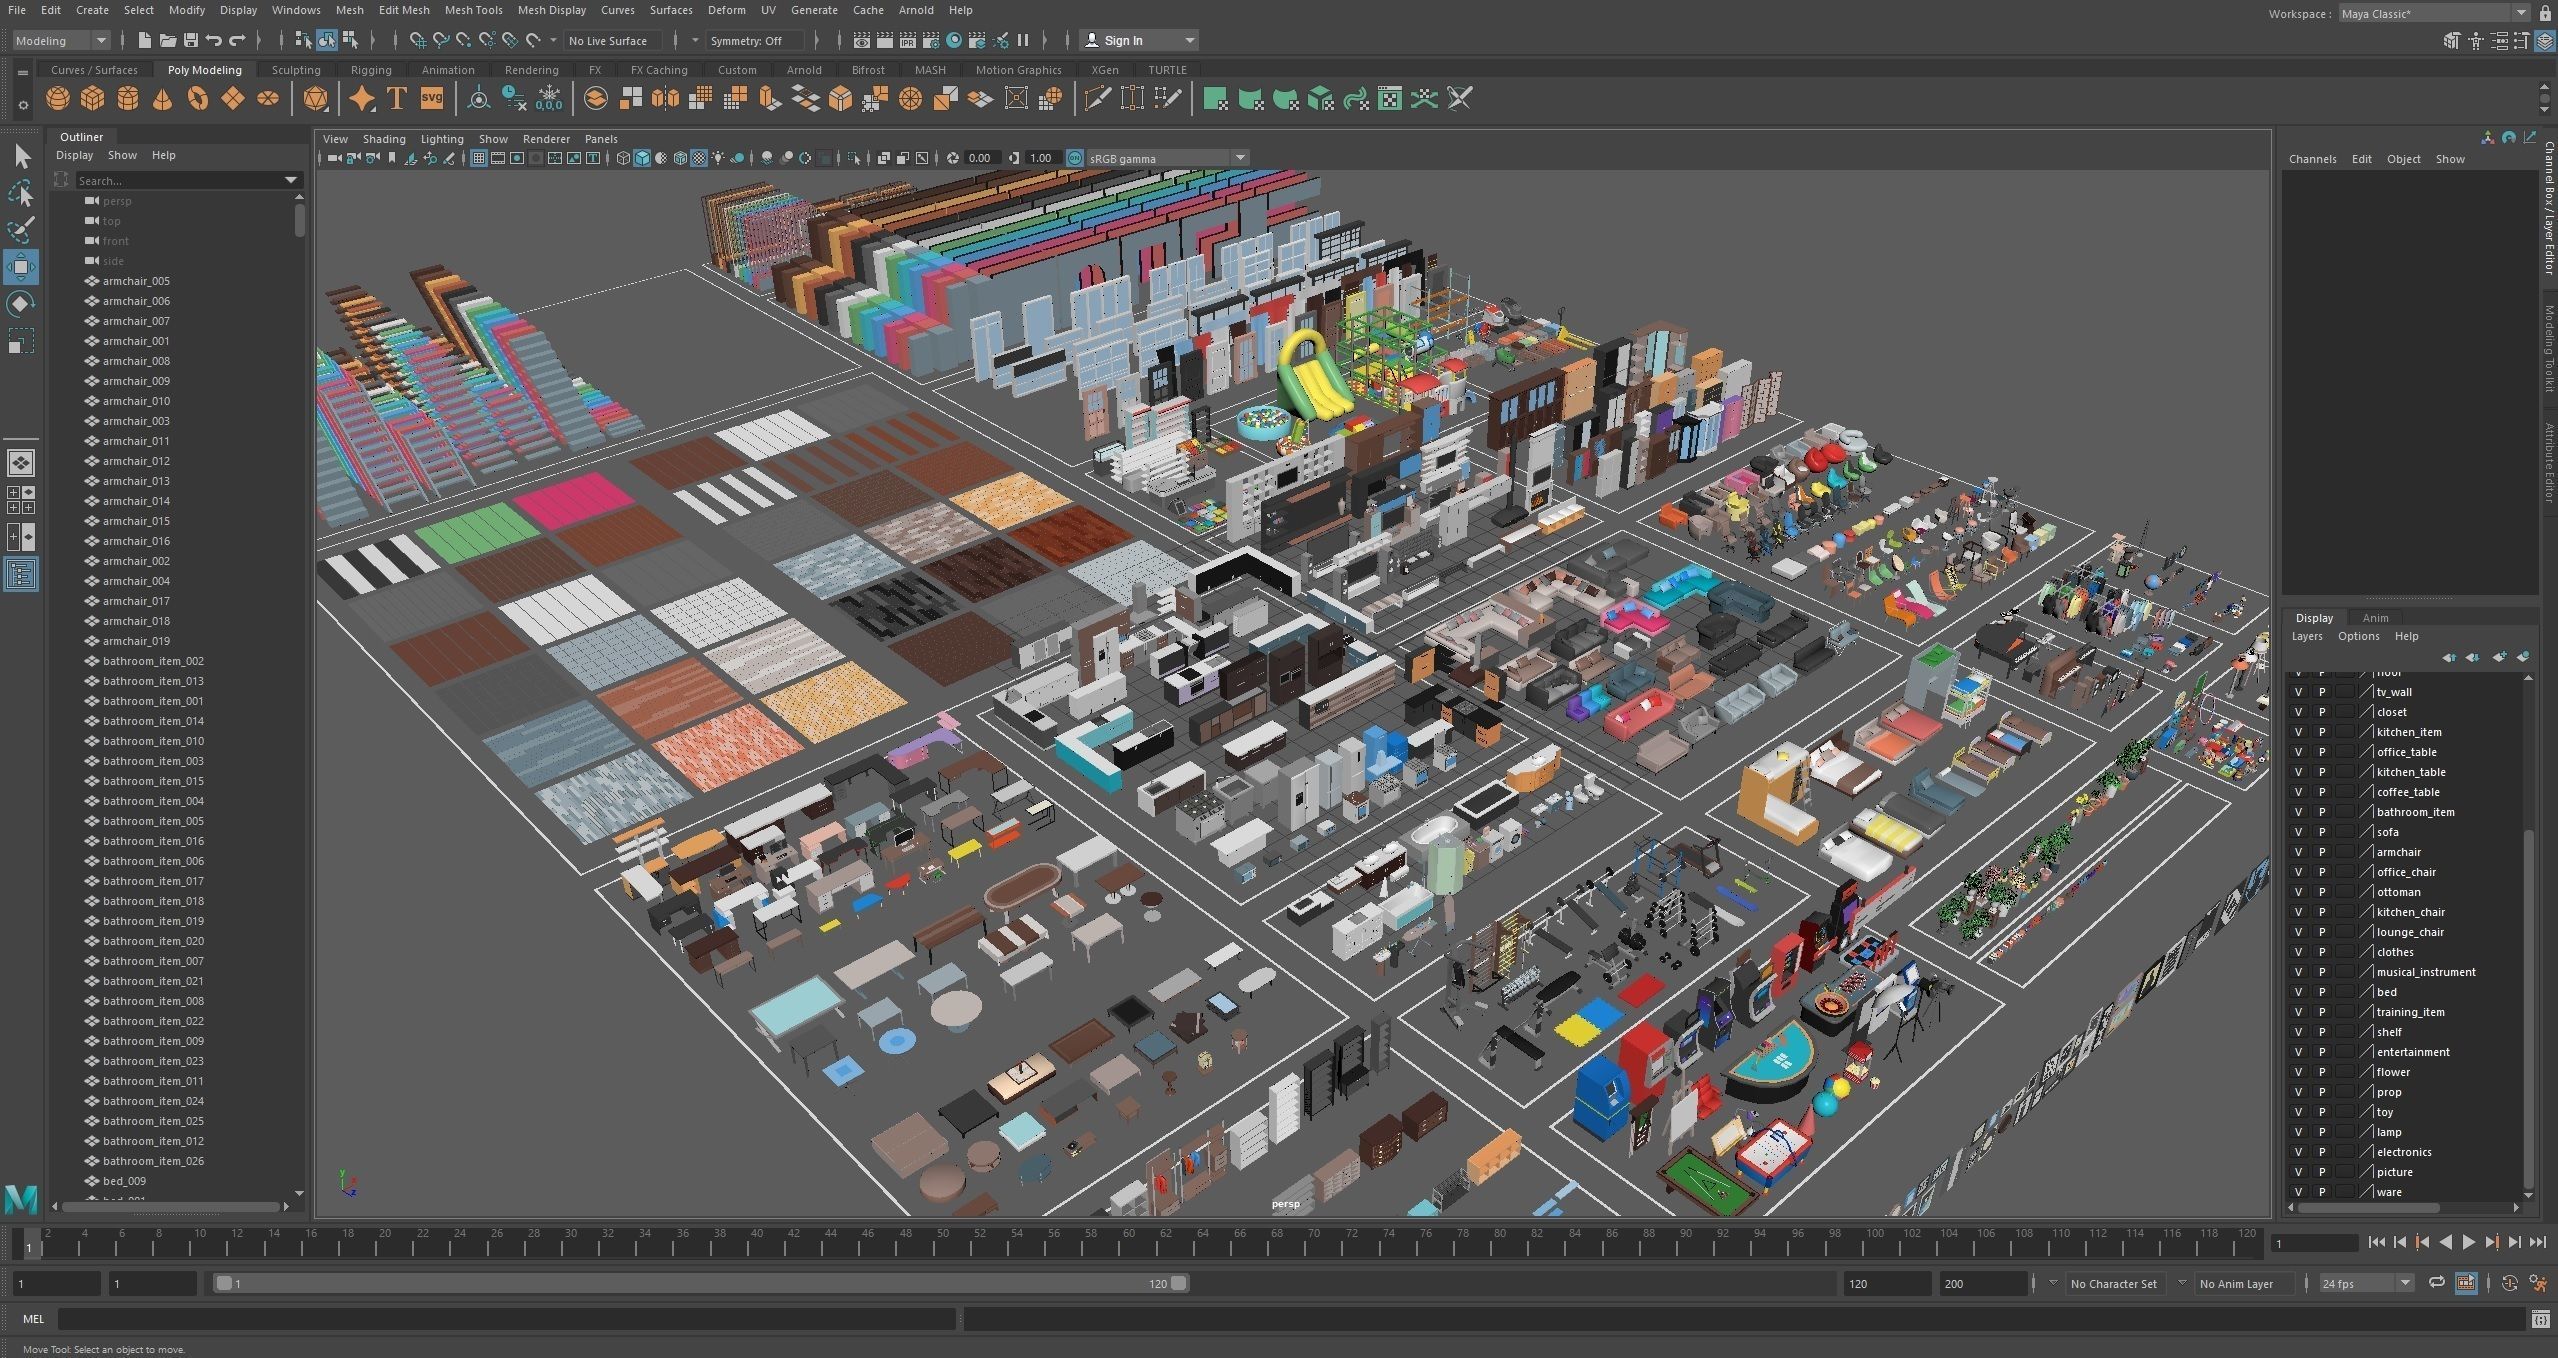The width and height of the screenshot is (2558, 1358).
Task: Open the 24 fps frame rate dropdown
Action: 2404,1283
